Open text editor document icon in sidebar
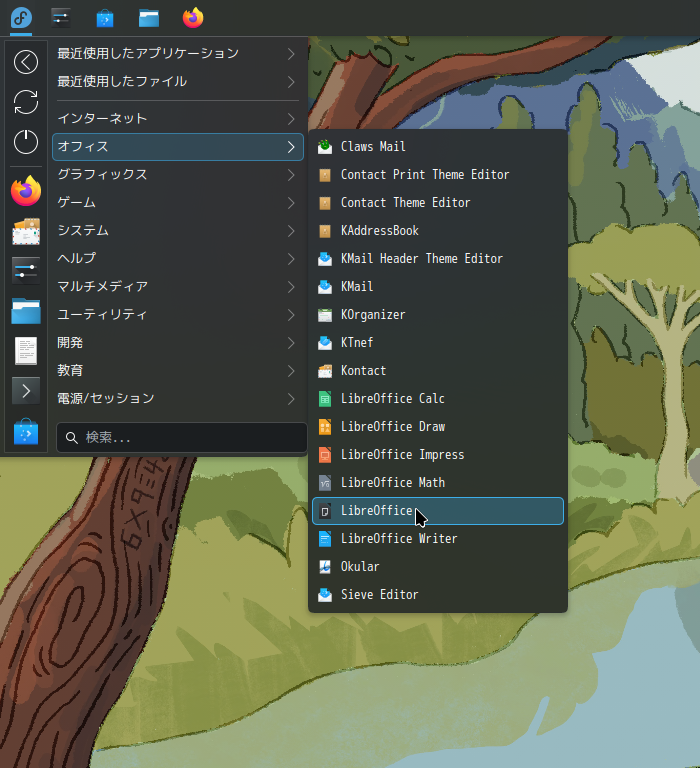This screenshot has height=768, width=700. pyautogui.click(x=26, y=351)
